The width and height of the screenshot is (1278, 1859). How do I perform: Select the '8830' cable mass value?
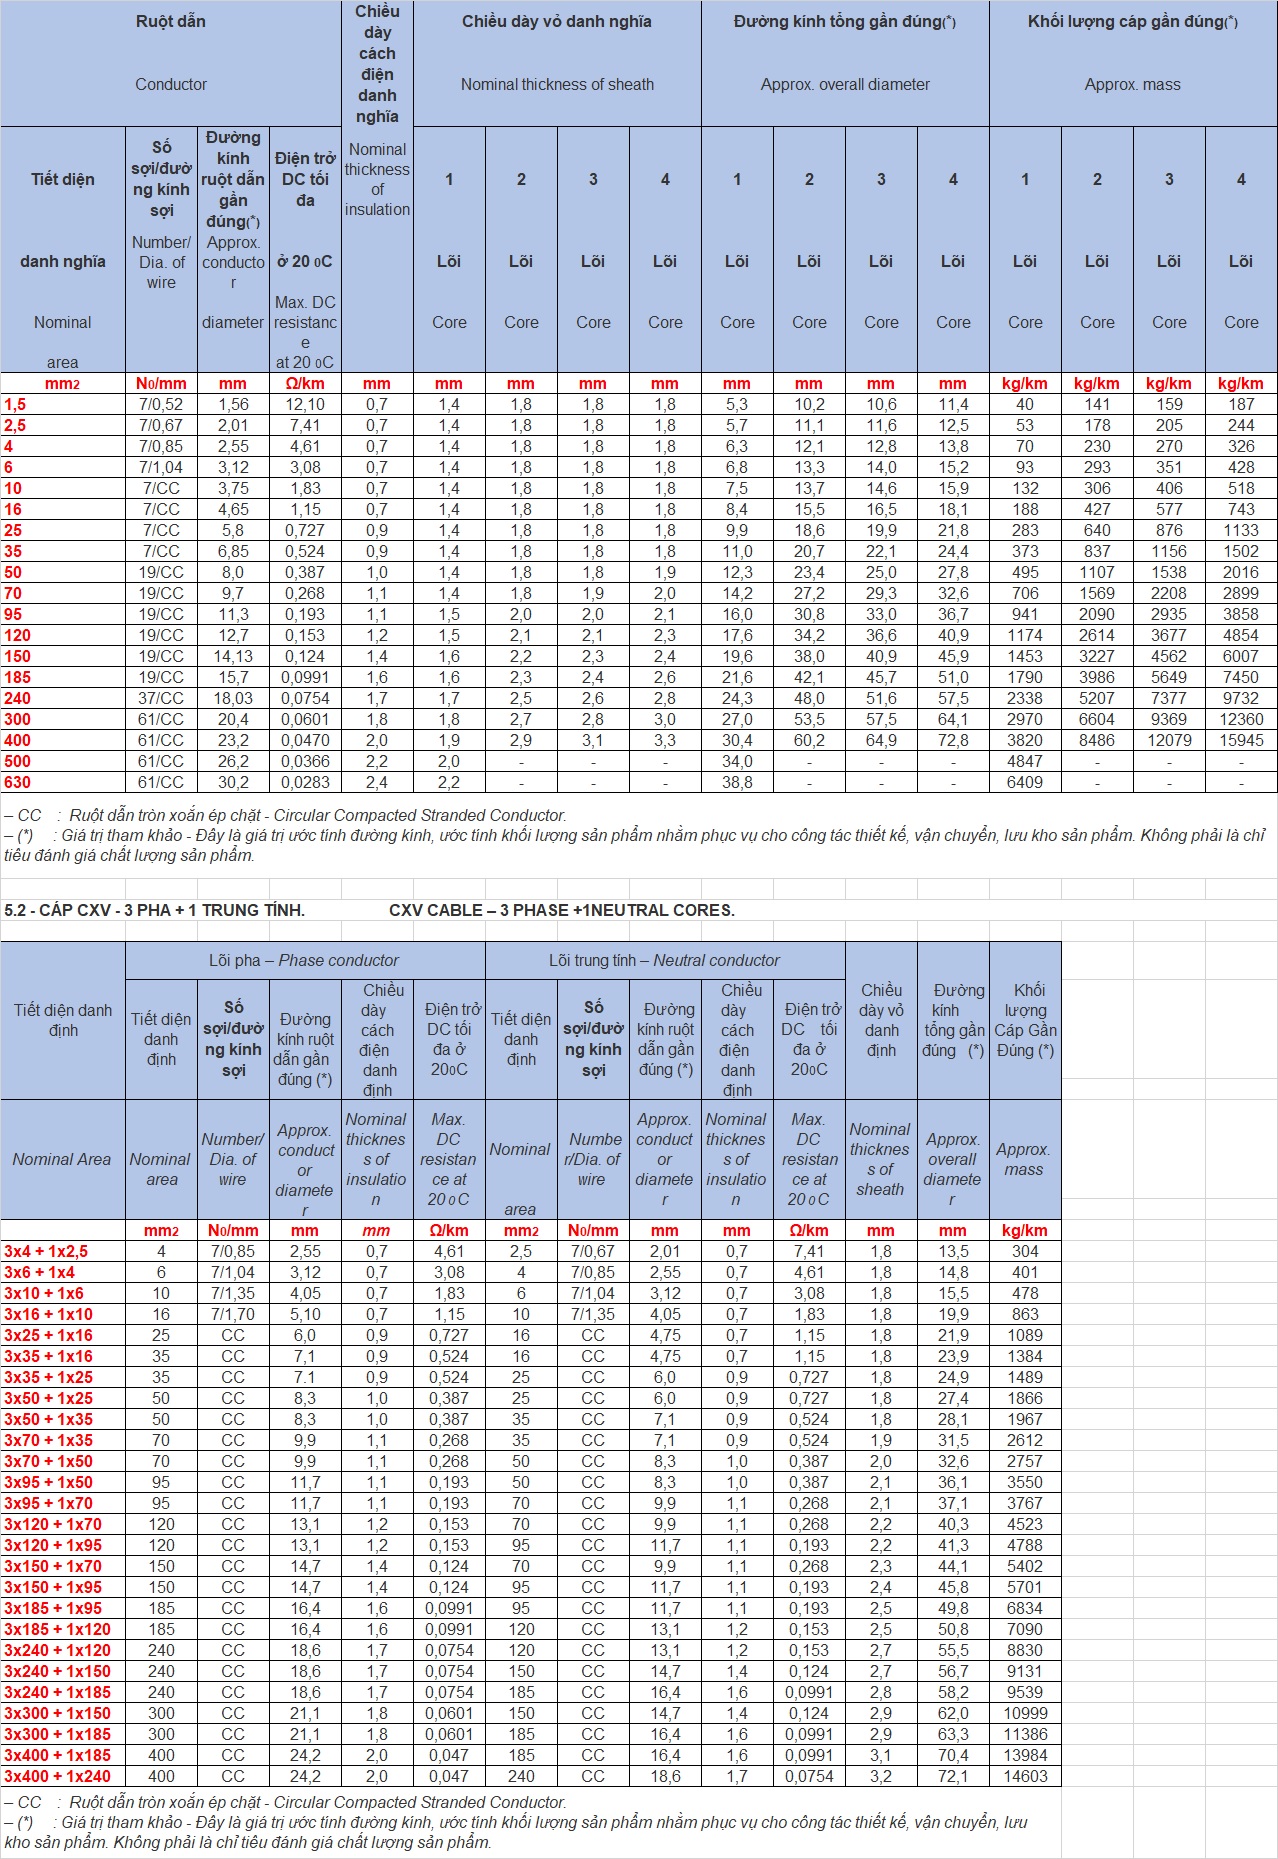tap(1025, 1650)
